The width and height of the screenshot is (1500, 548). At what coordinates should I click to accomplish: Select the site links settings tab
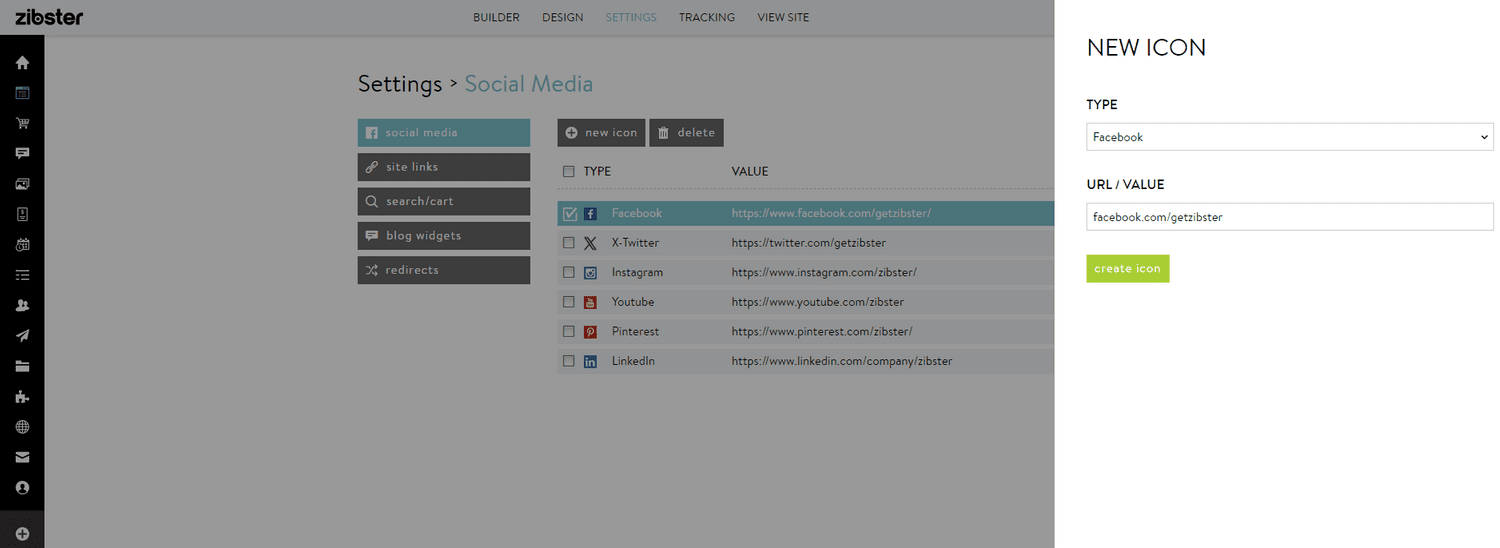444,167
